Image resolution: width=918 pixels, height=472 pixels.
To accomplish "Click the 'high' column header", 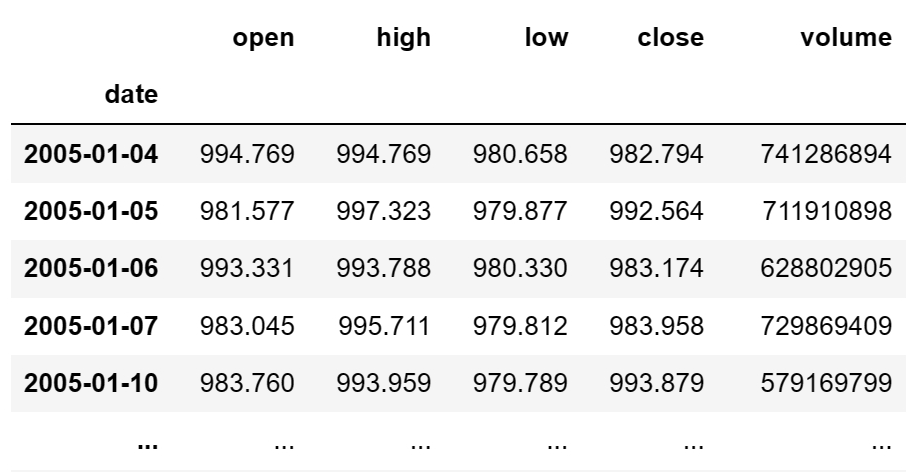I will coord(406,38).
